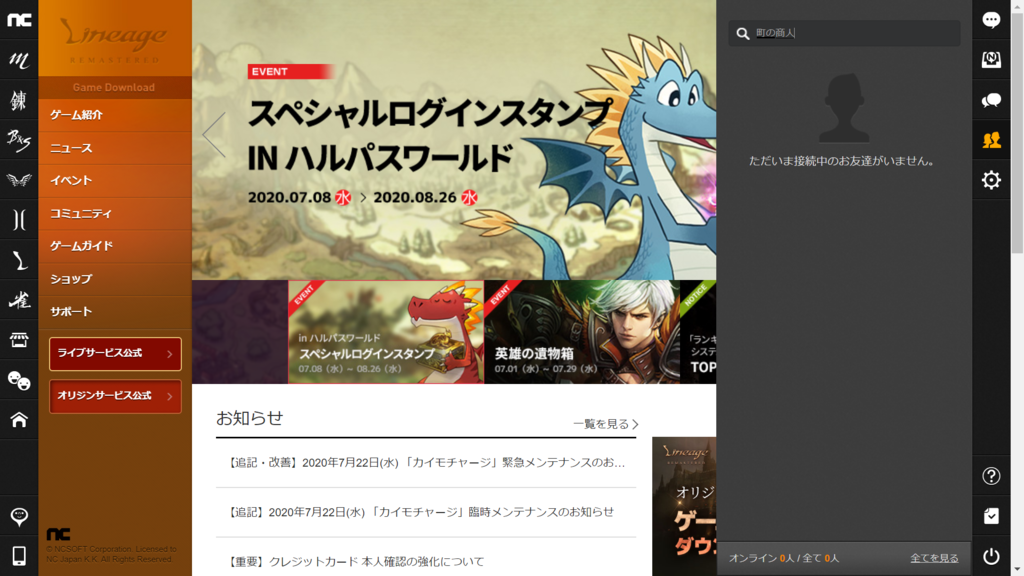This screenshot has width=1024, height=576.
Task: Click the main スペシャルログインスタンプ hero banner
Action: point(454,140)
